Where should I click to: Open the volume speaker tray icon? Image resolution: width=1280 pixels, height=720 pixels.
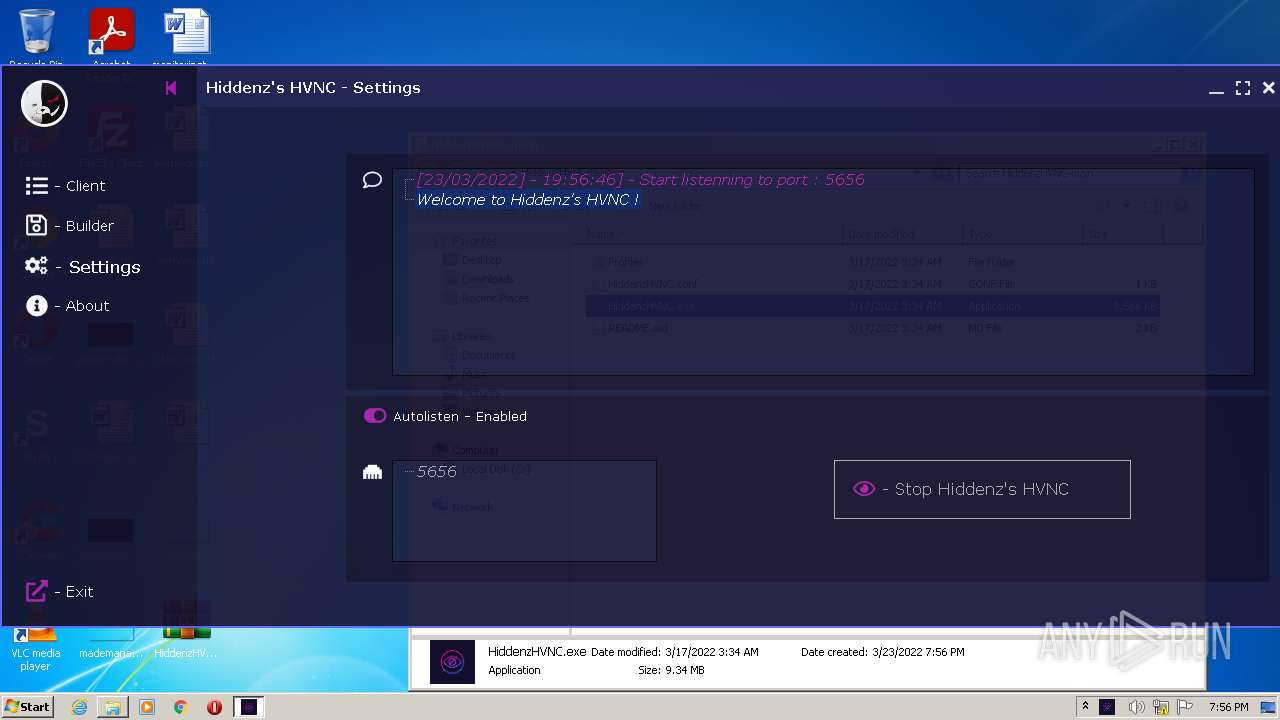[x=1137, y=707]
